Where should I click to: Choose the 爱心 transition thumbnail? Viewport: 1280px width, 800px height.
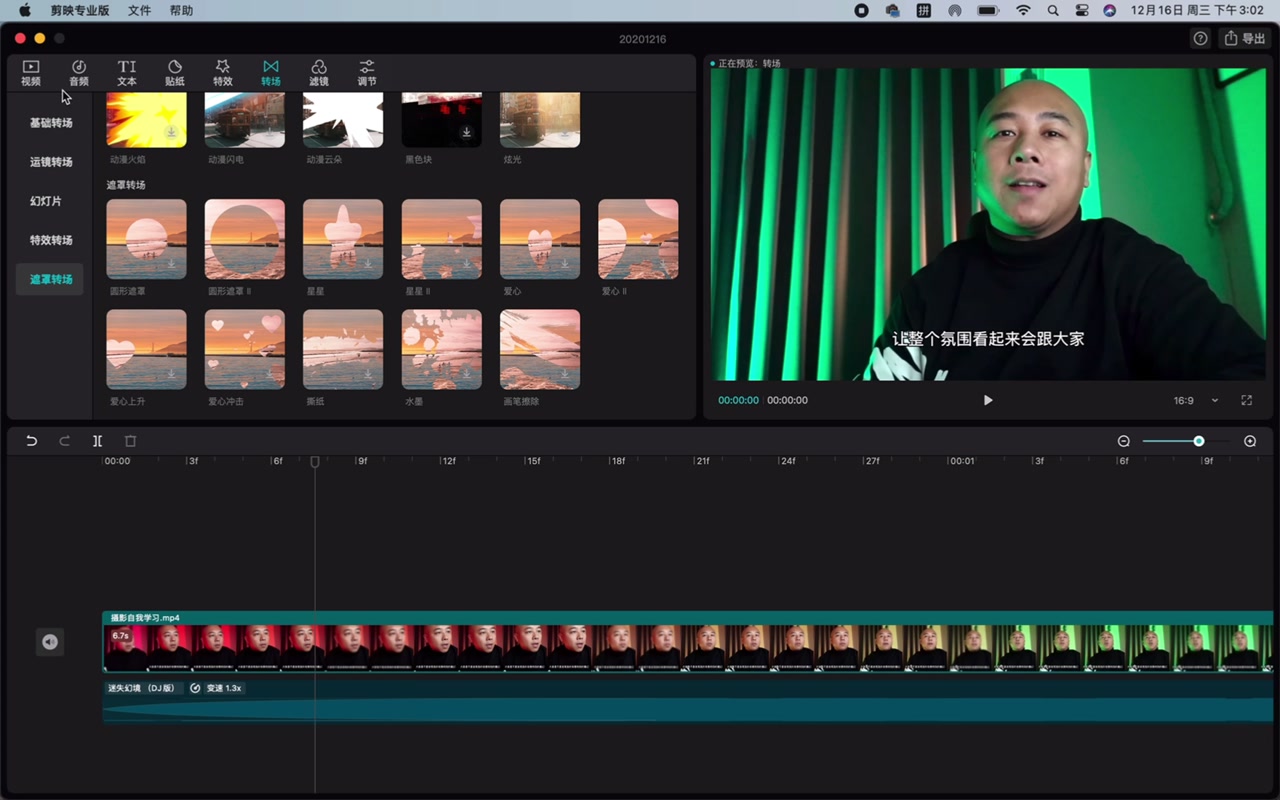[540, 239]
